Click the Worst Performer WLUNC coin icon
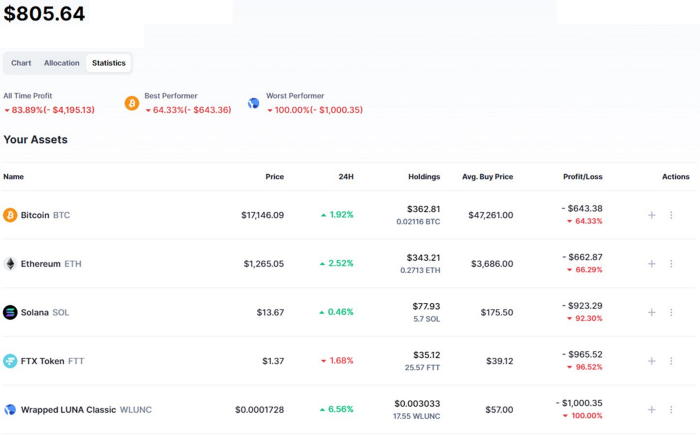Viewport: 700px width, 436px height. (254, 104)
